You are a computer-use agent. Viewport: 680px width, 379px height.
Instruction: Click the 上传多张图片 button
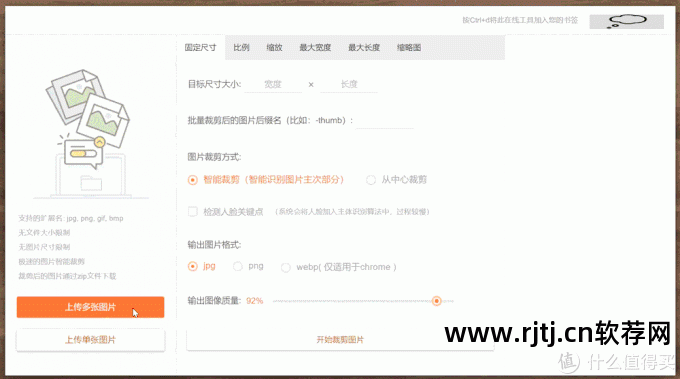(x=91, y=307)
